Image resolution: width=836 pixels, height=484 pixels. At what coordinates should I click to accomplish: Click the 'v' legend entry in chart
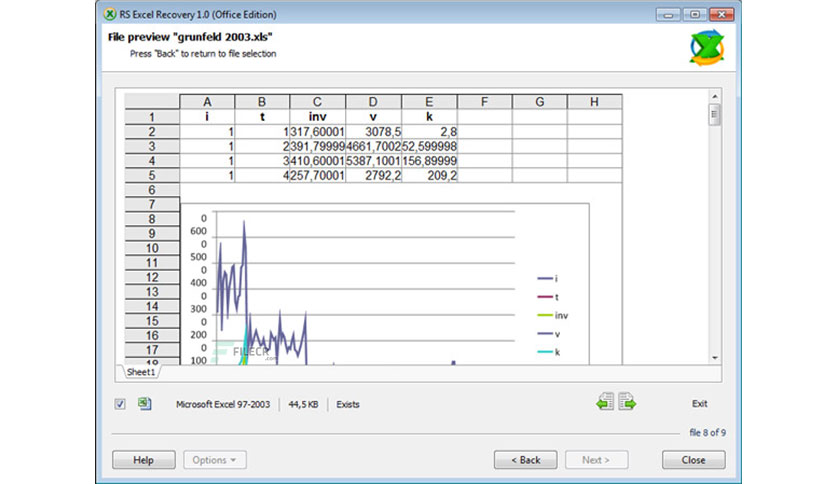549,334
